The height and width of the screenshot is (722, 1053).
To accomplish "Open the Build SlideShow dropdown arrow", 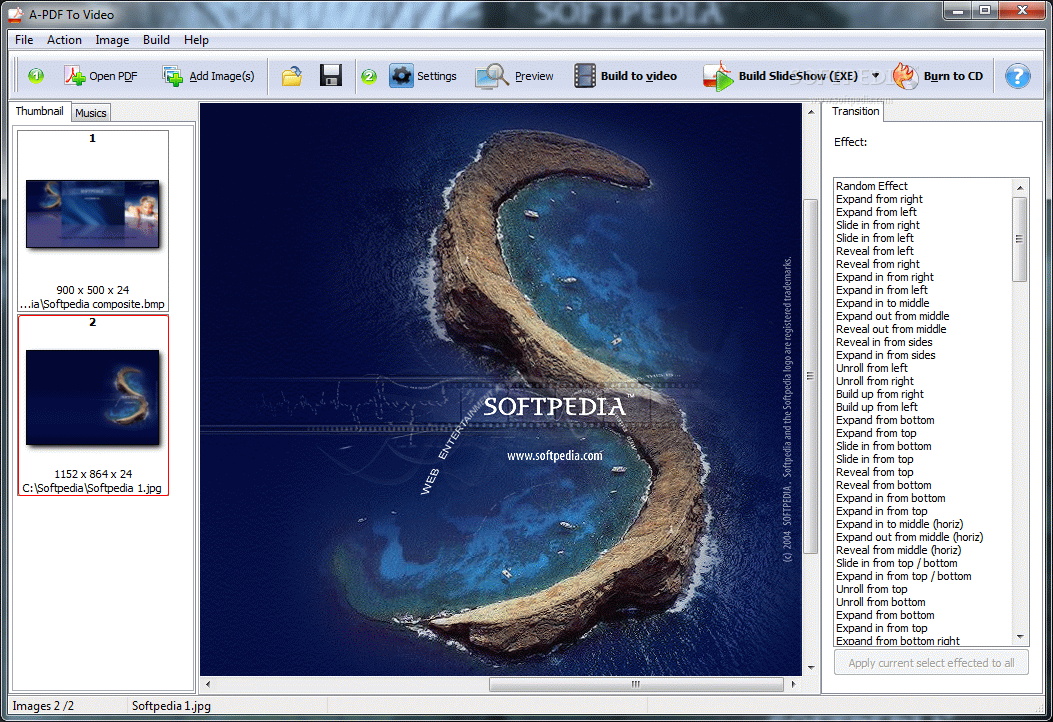I will [x=875, y=76].
